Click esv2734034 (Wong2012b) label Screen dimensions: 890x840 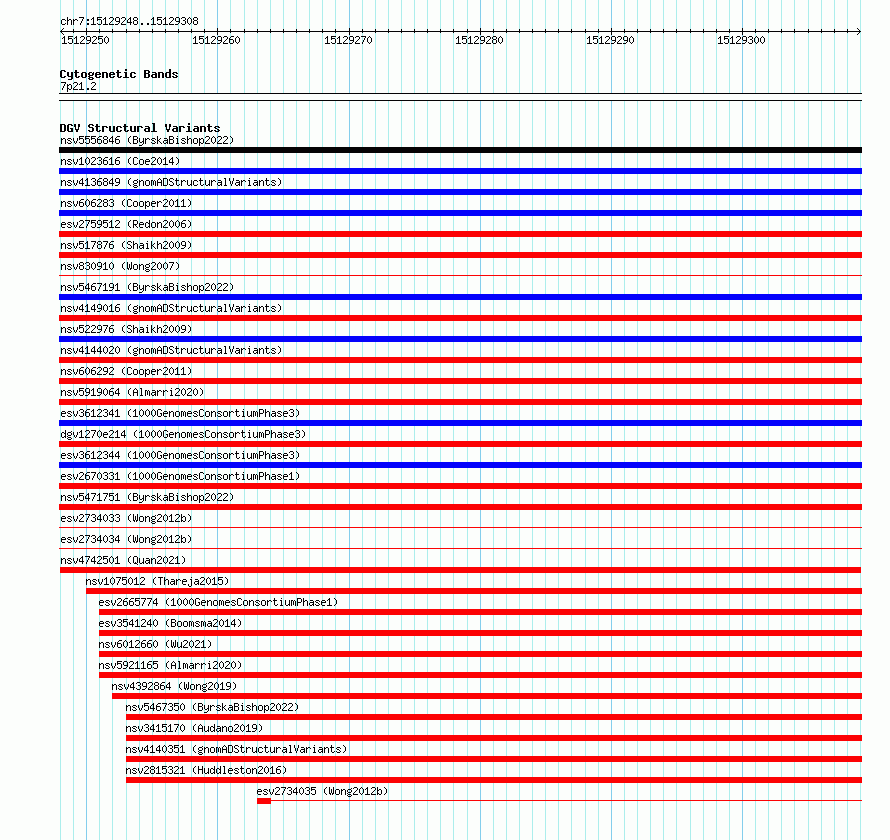click(x=126, y=539)
